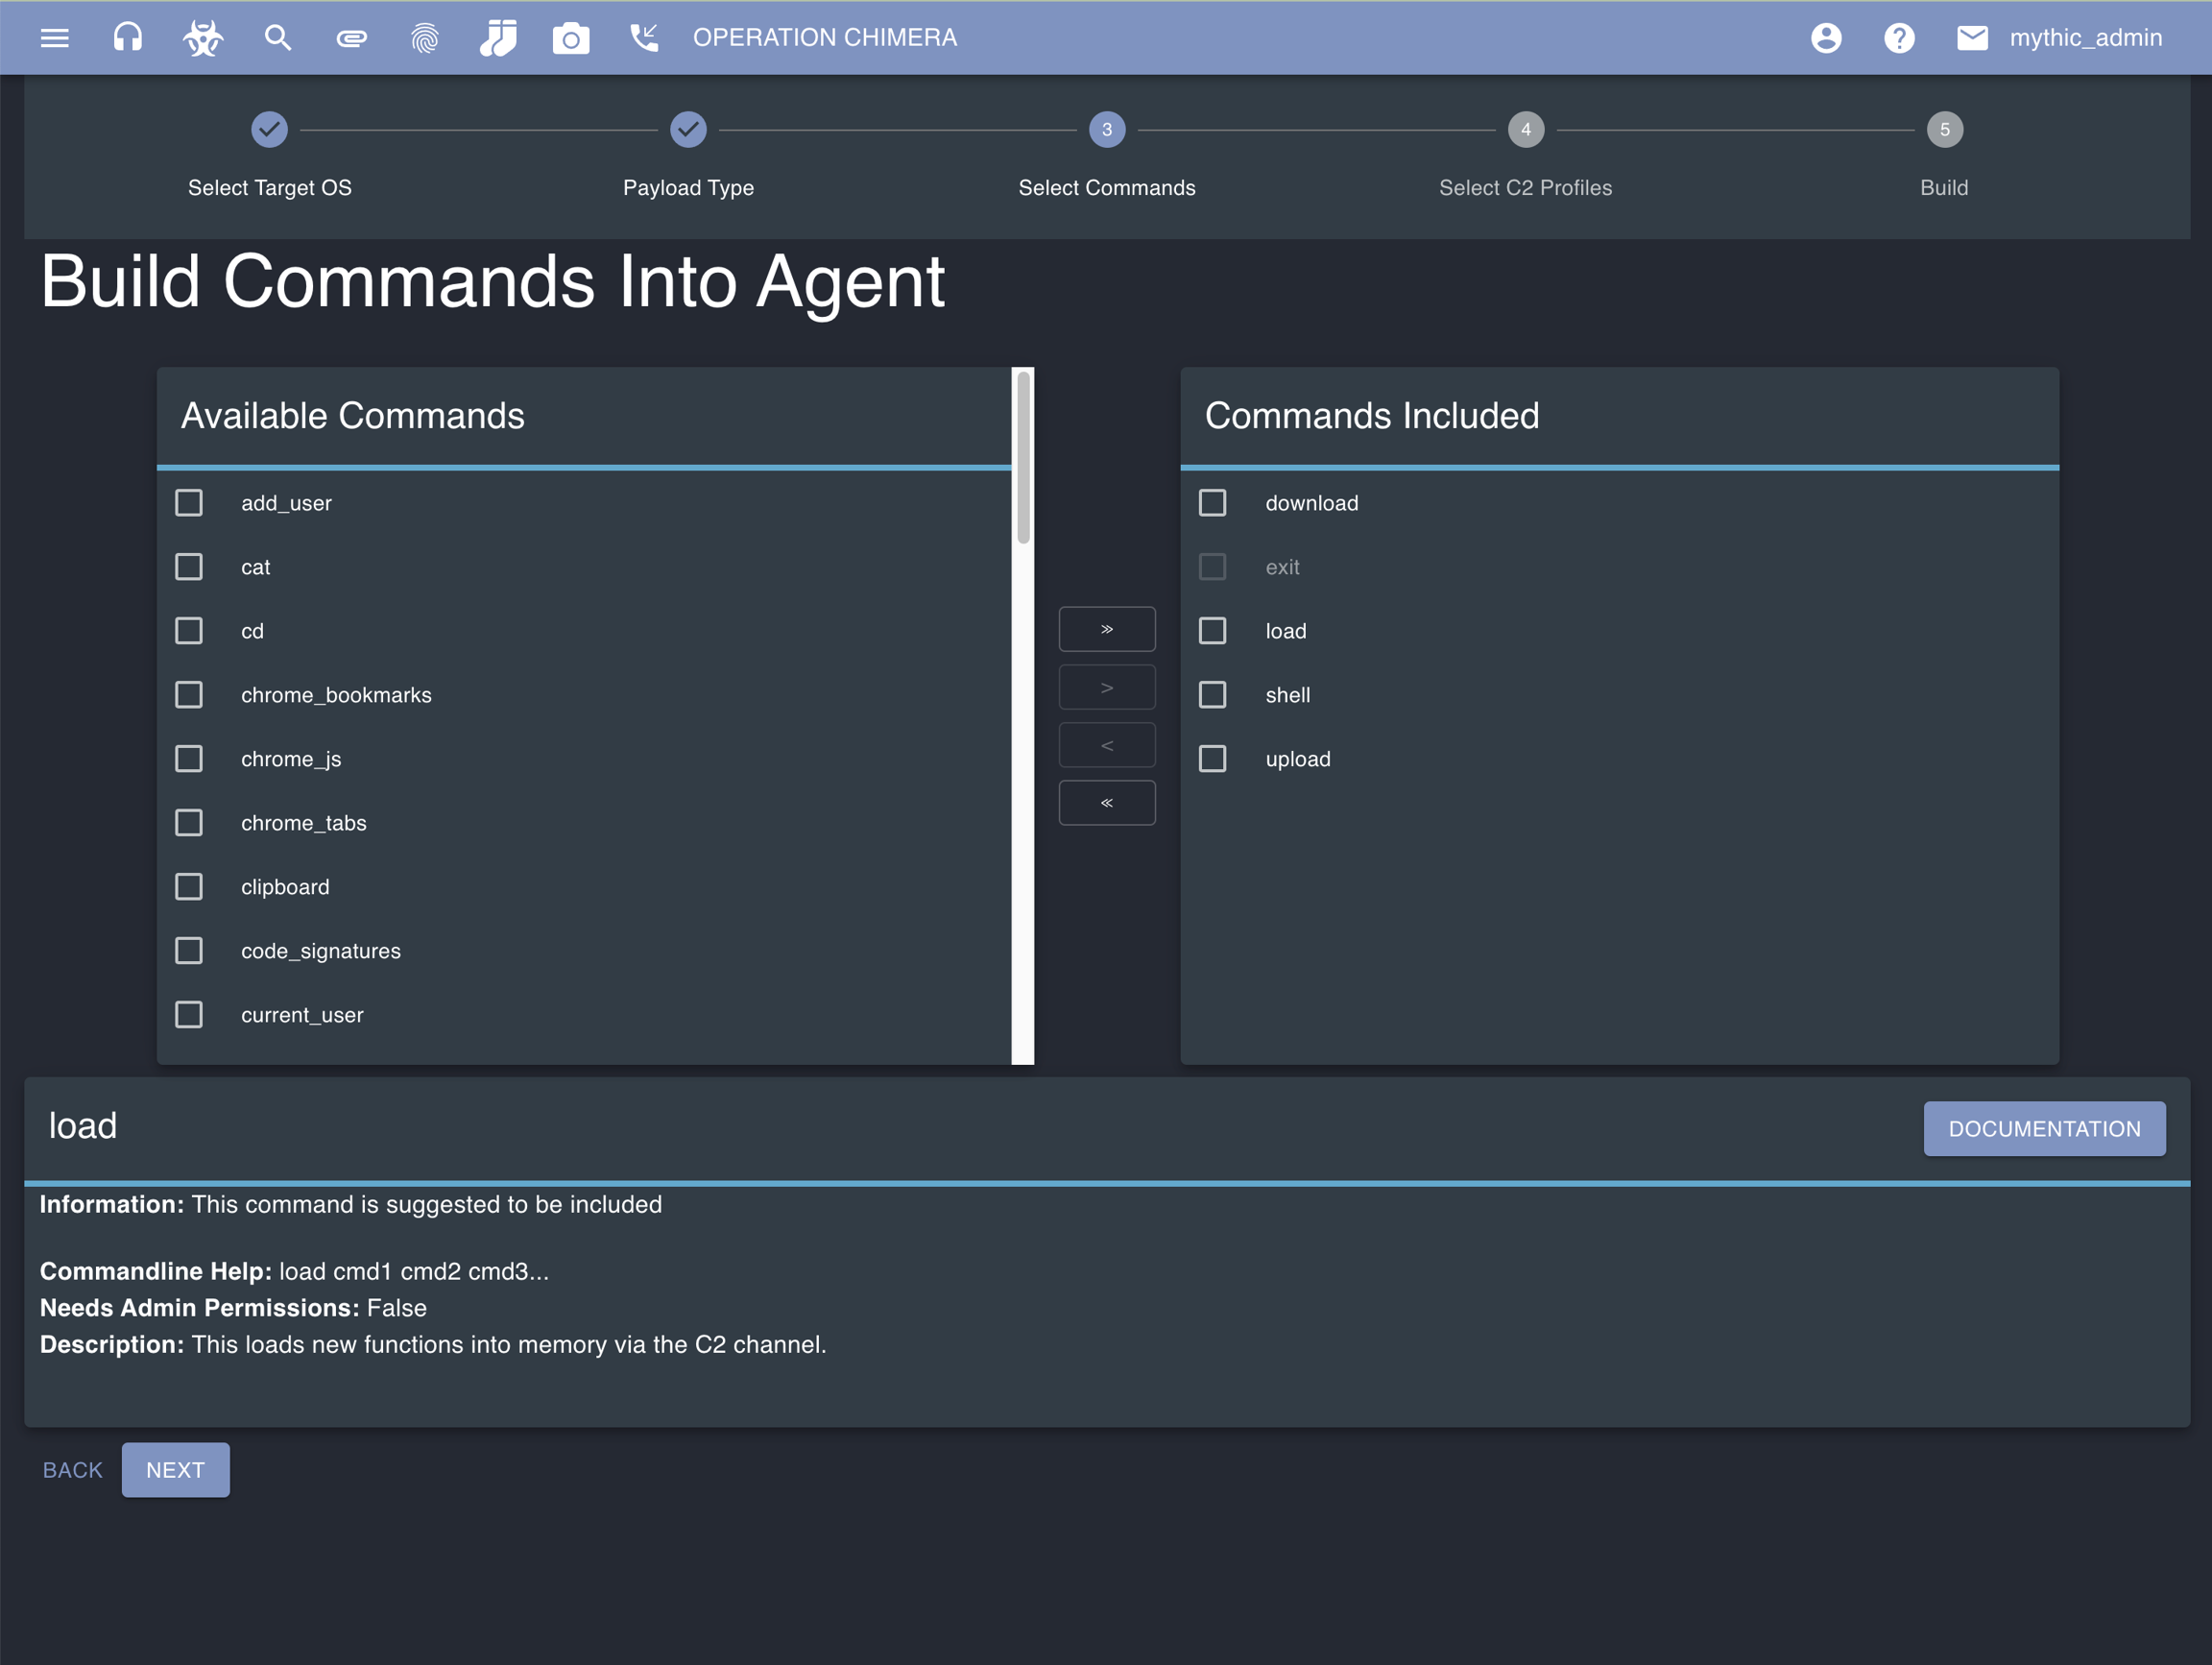Click the fingerprint artifacts icon
The height and width of the screenshot is (1665, 2212).
coord(425,38)
